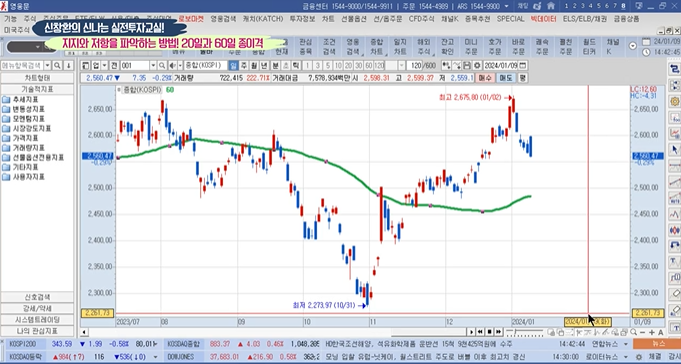Open chart settings gear icon
The height and width of the screenshot is (364, 681).
[x=477, y=66]
